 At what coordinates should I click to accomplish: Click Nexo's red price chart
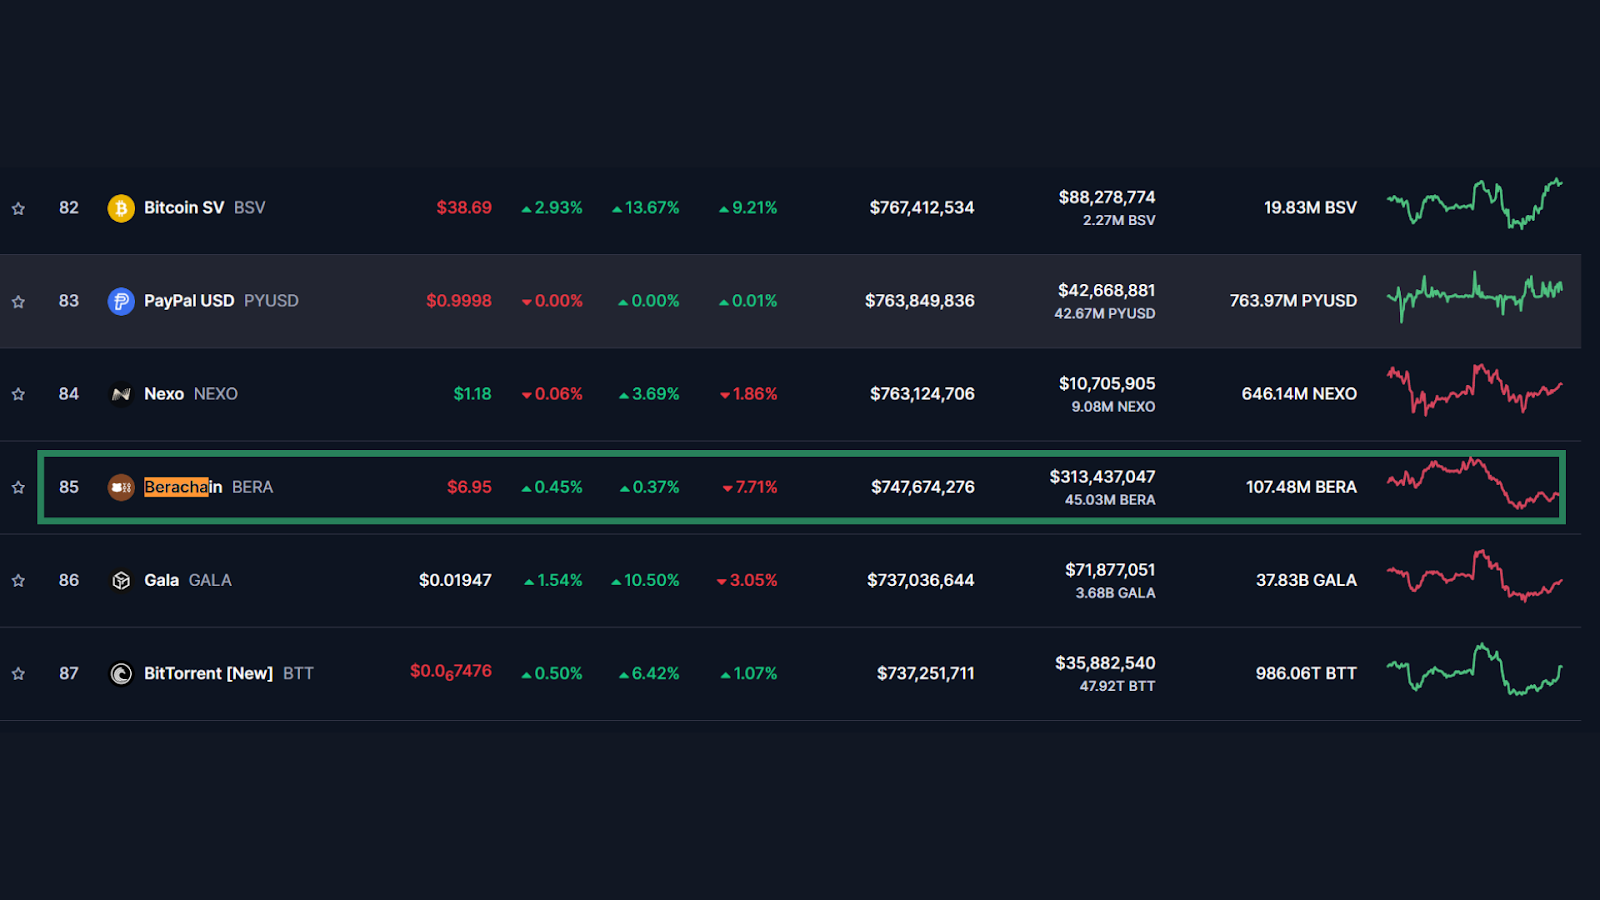[1475, 393]
